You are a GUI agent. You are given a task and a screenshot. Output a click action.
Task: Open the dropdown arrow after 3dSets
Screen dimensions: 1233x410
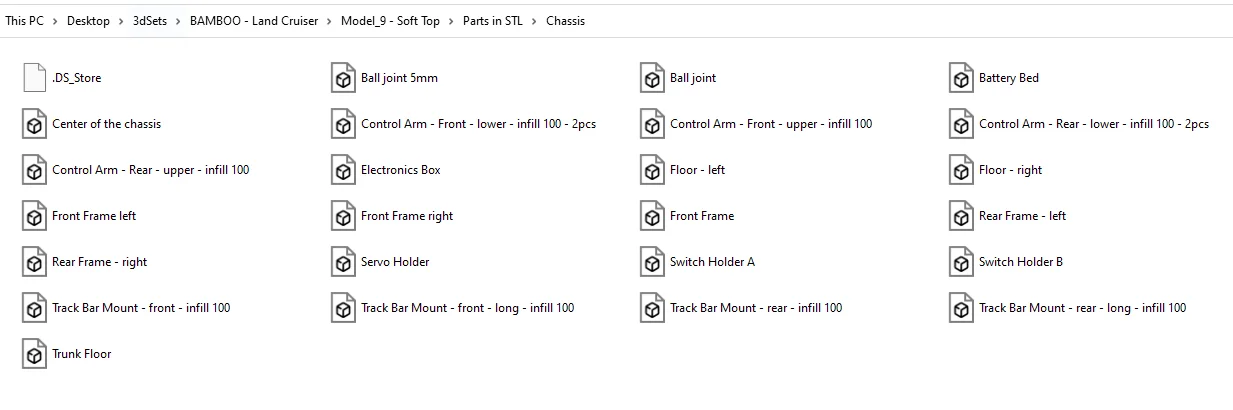click(178, 21)
